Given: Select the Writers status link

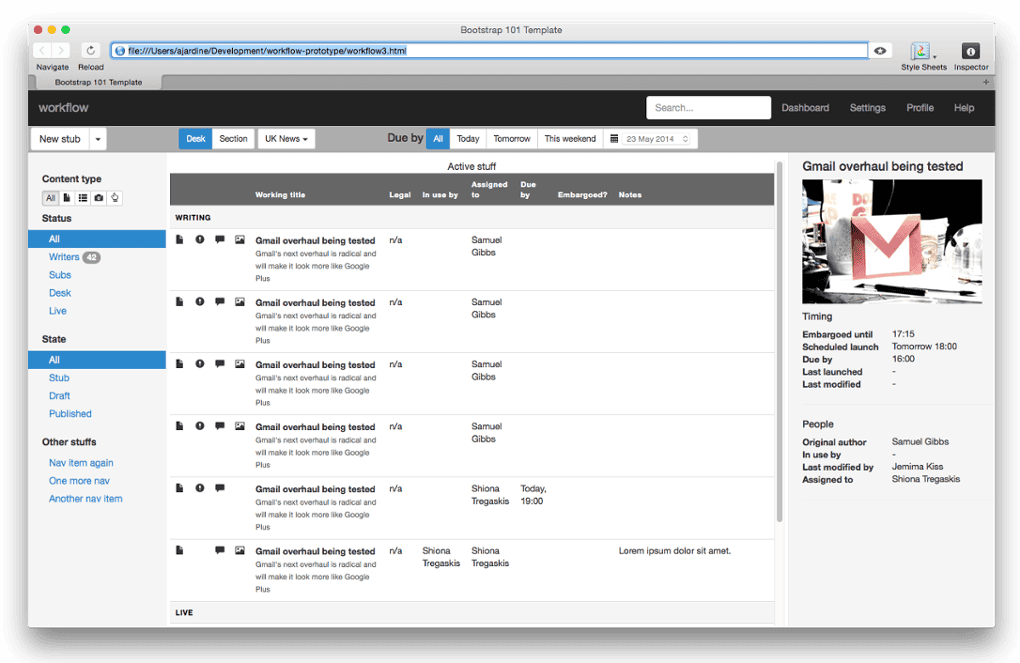Looking at the screenshot, I should [64, 257].
